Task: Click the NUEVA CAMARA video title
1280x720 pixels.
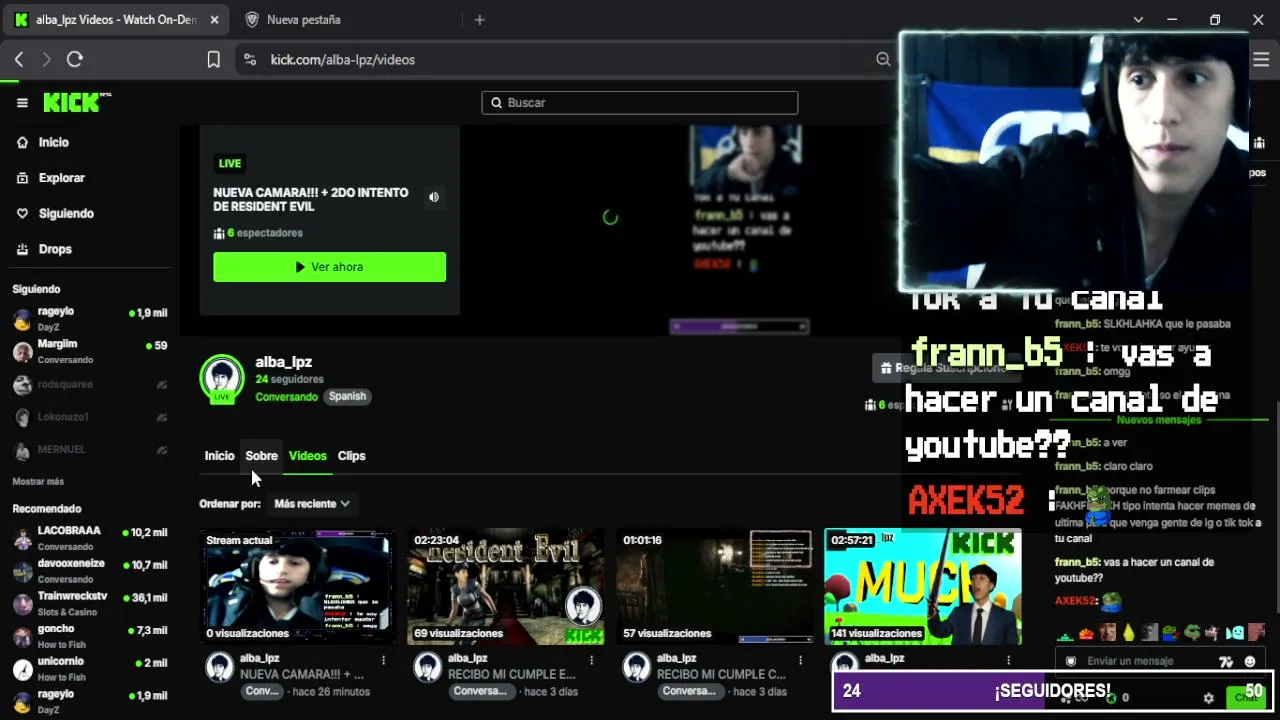Action: point(302,675)
